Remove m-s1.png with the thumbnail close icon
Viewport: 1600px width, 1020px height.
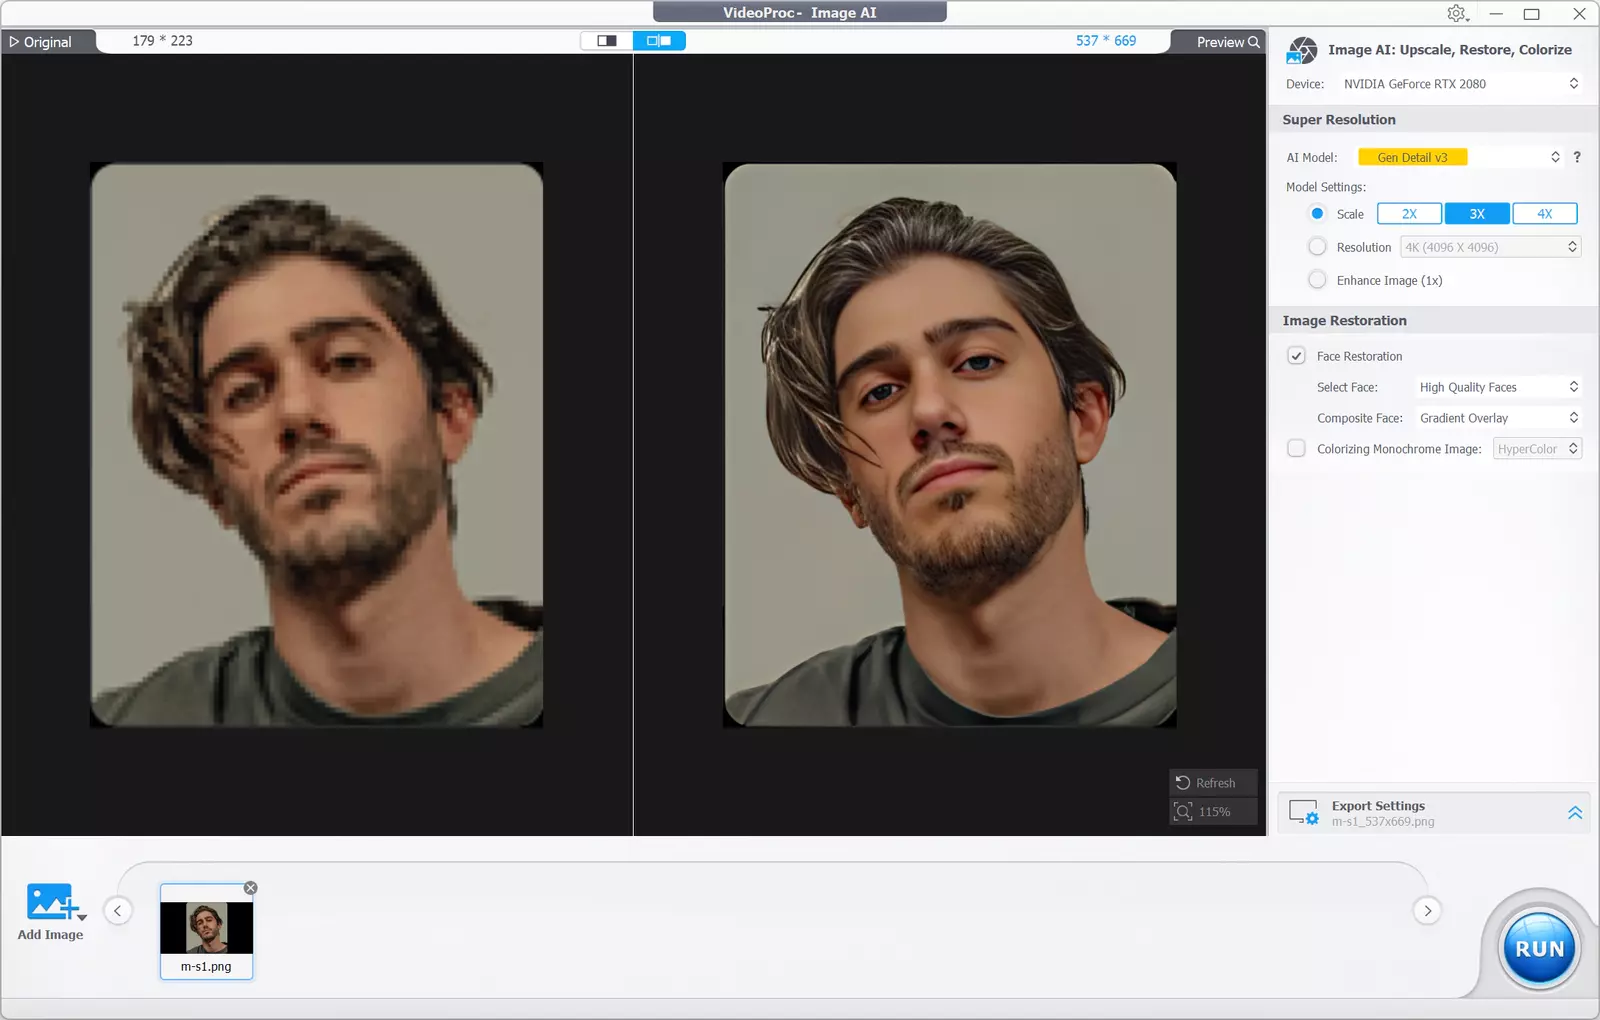point(251,888)
